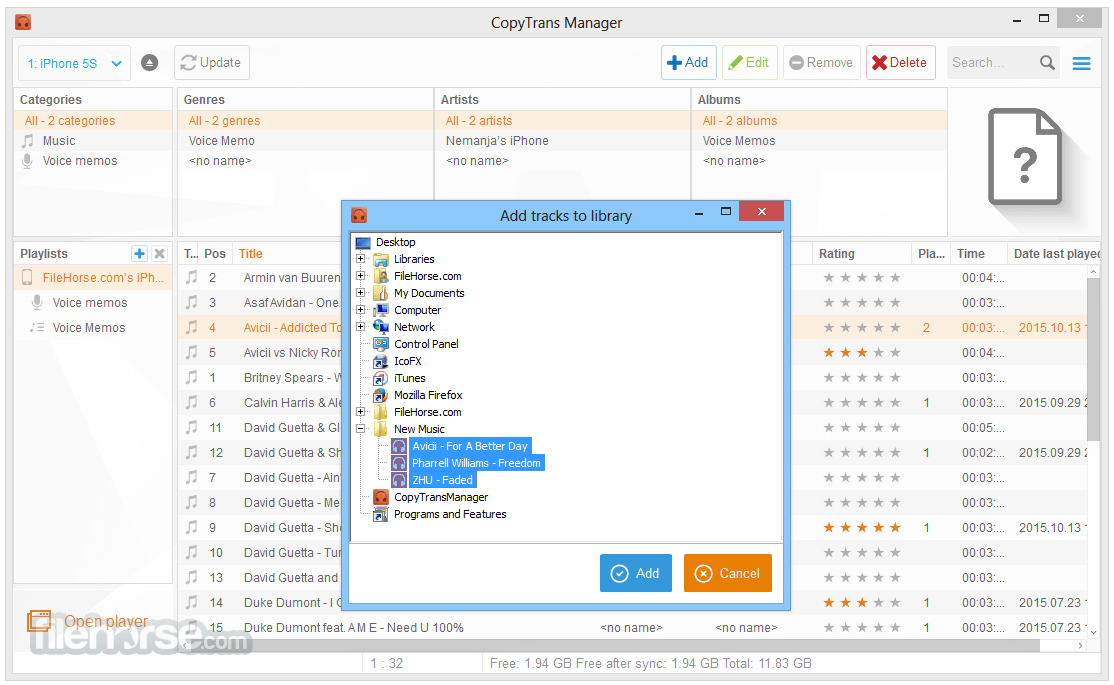Click the Add toolbar button
This screenshot has width=1114, height=685.
688,63
